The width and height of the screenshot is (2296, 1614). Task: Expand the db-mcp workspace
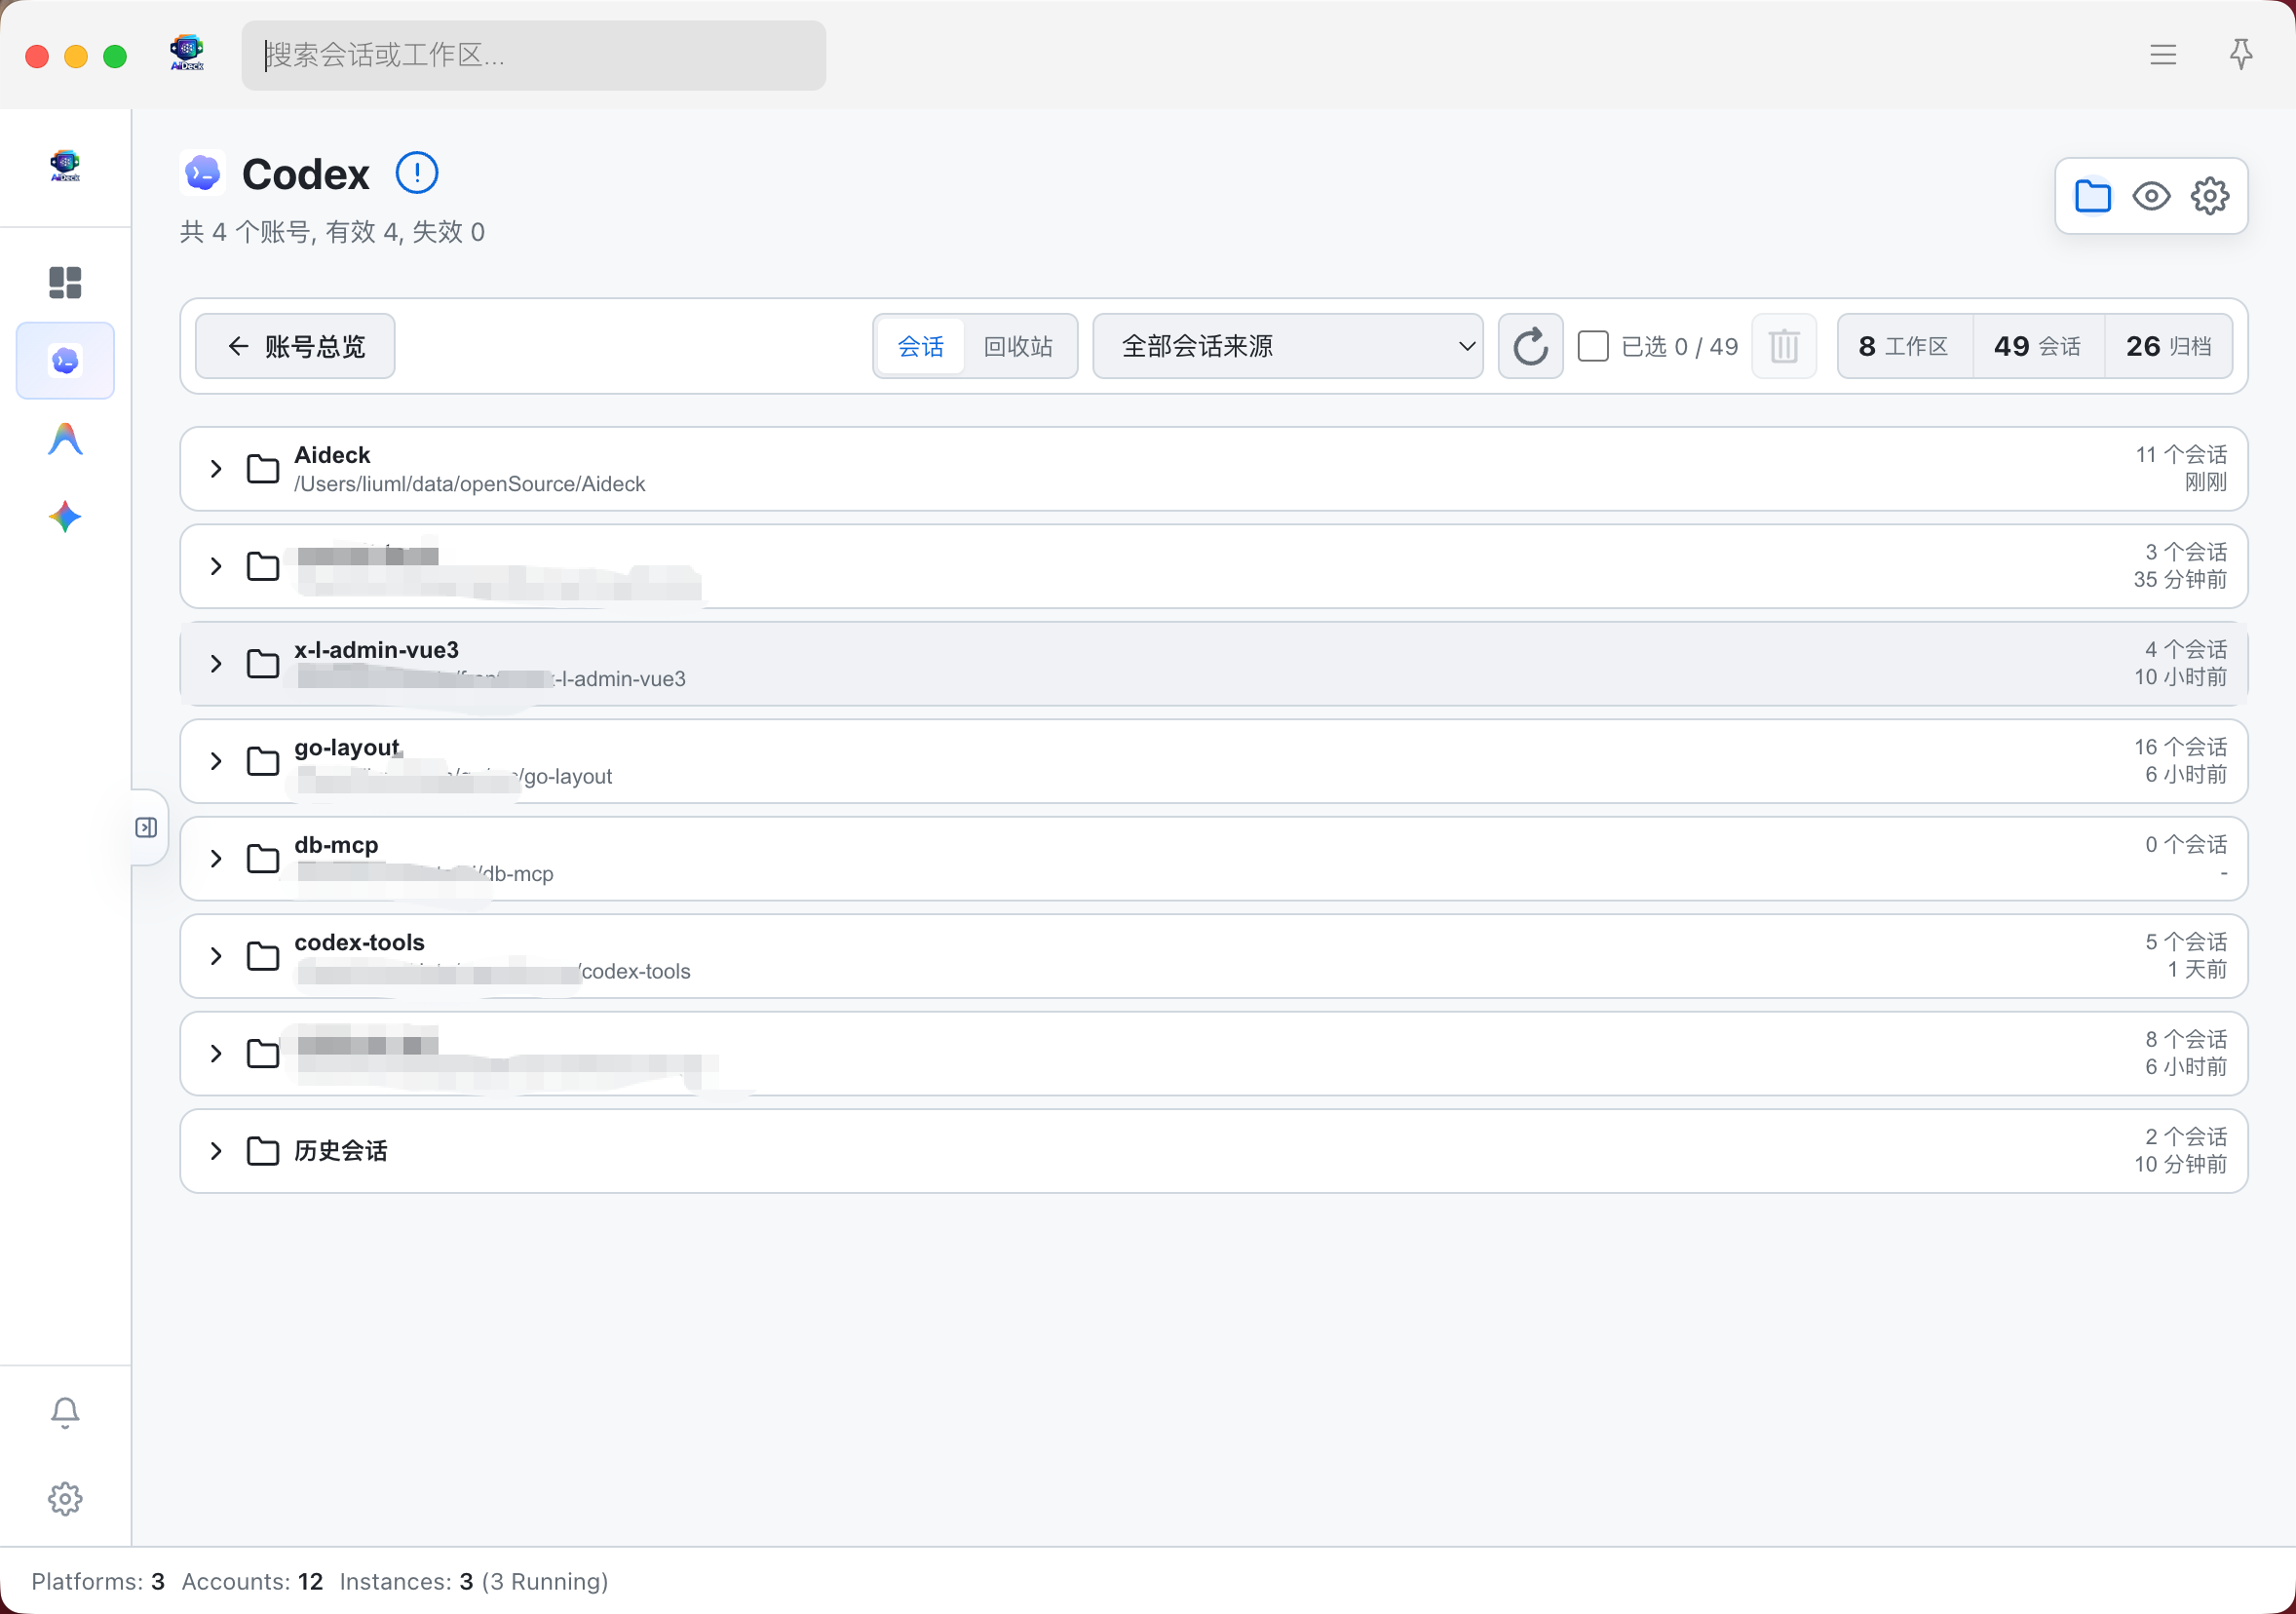point(216,859)
